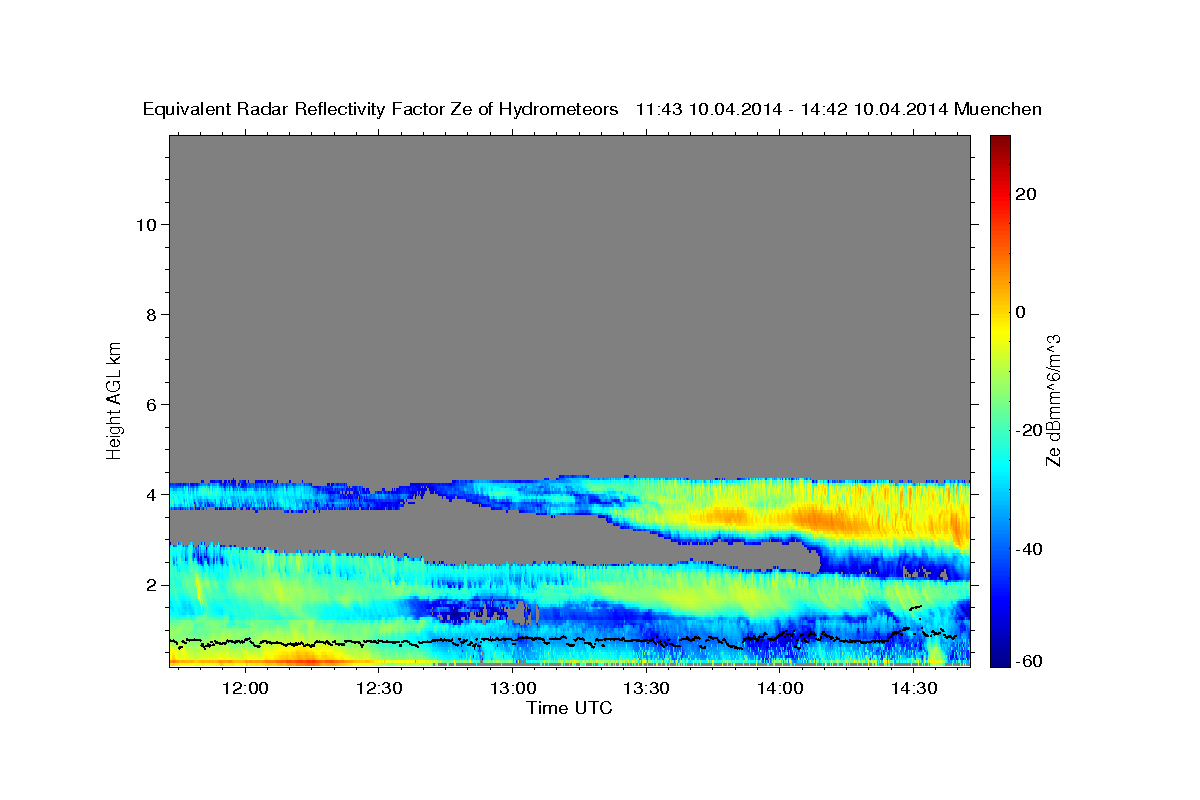Viewport: 1200px width, 800px height.
Task: Click the height tick label '2'
Action: pos(151,584)
